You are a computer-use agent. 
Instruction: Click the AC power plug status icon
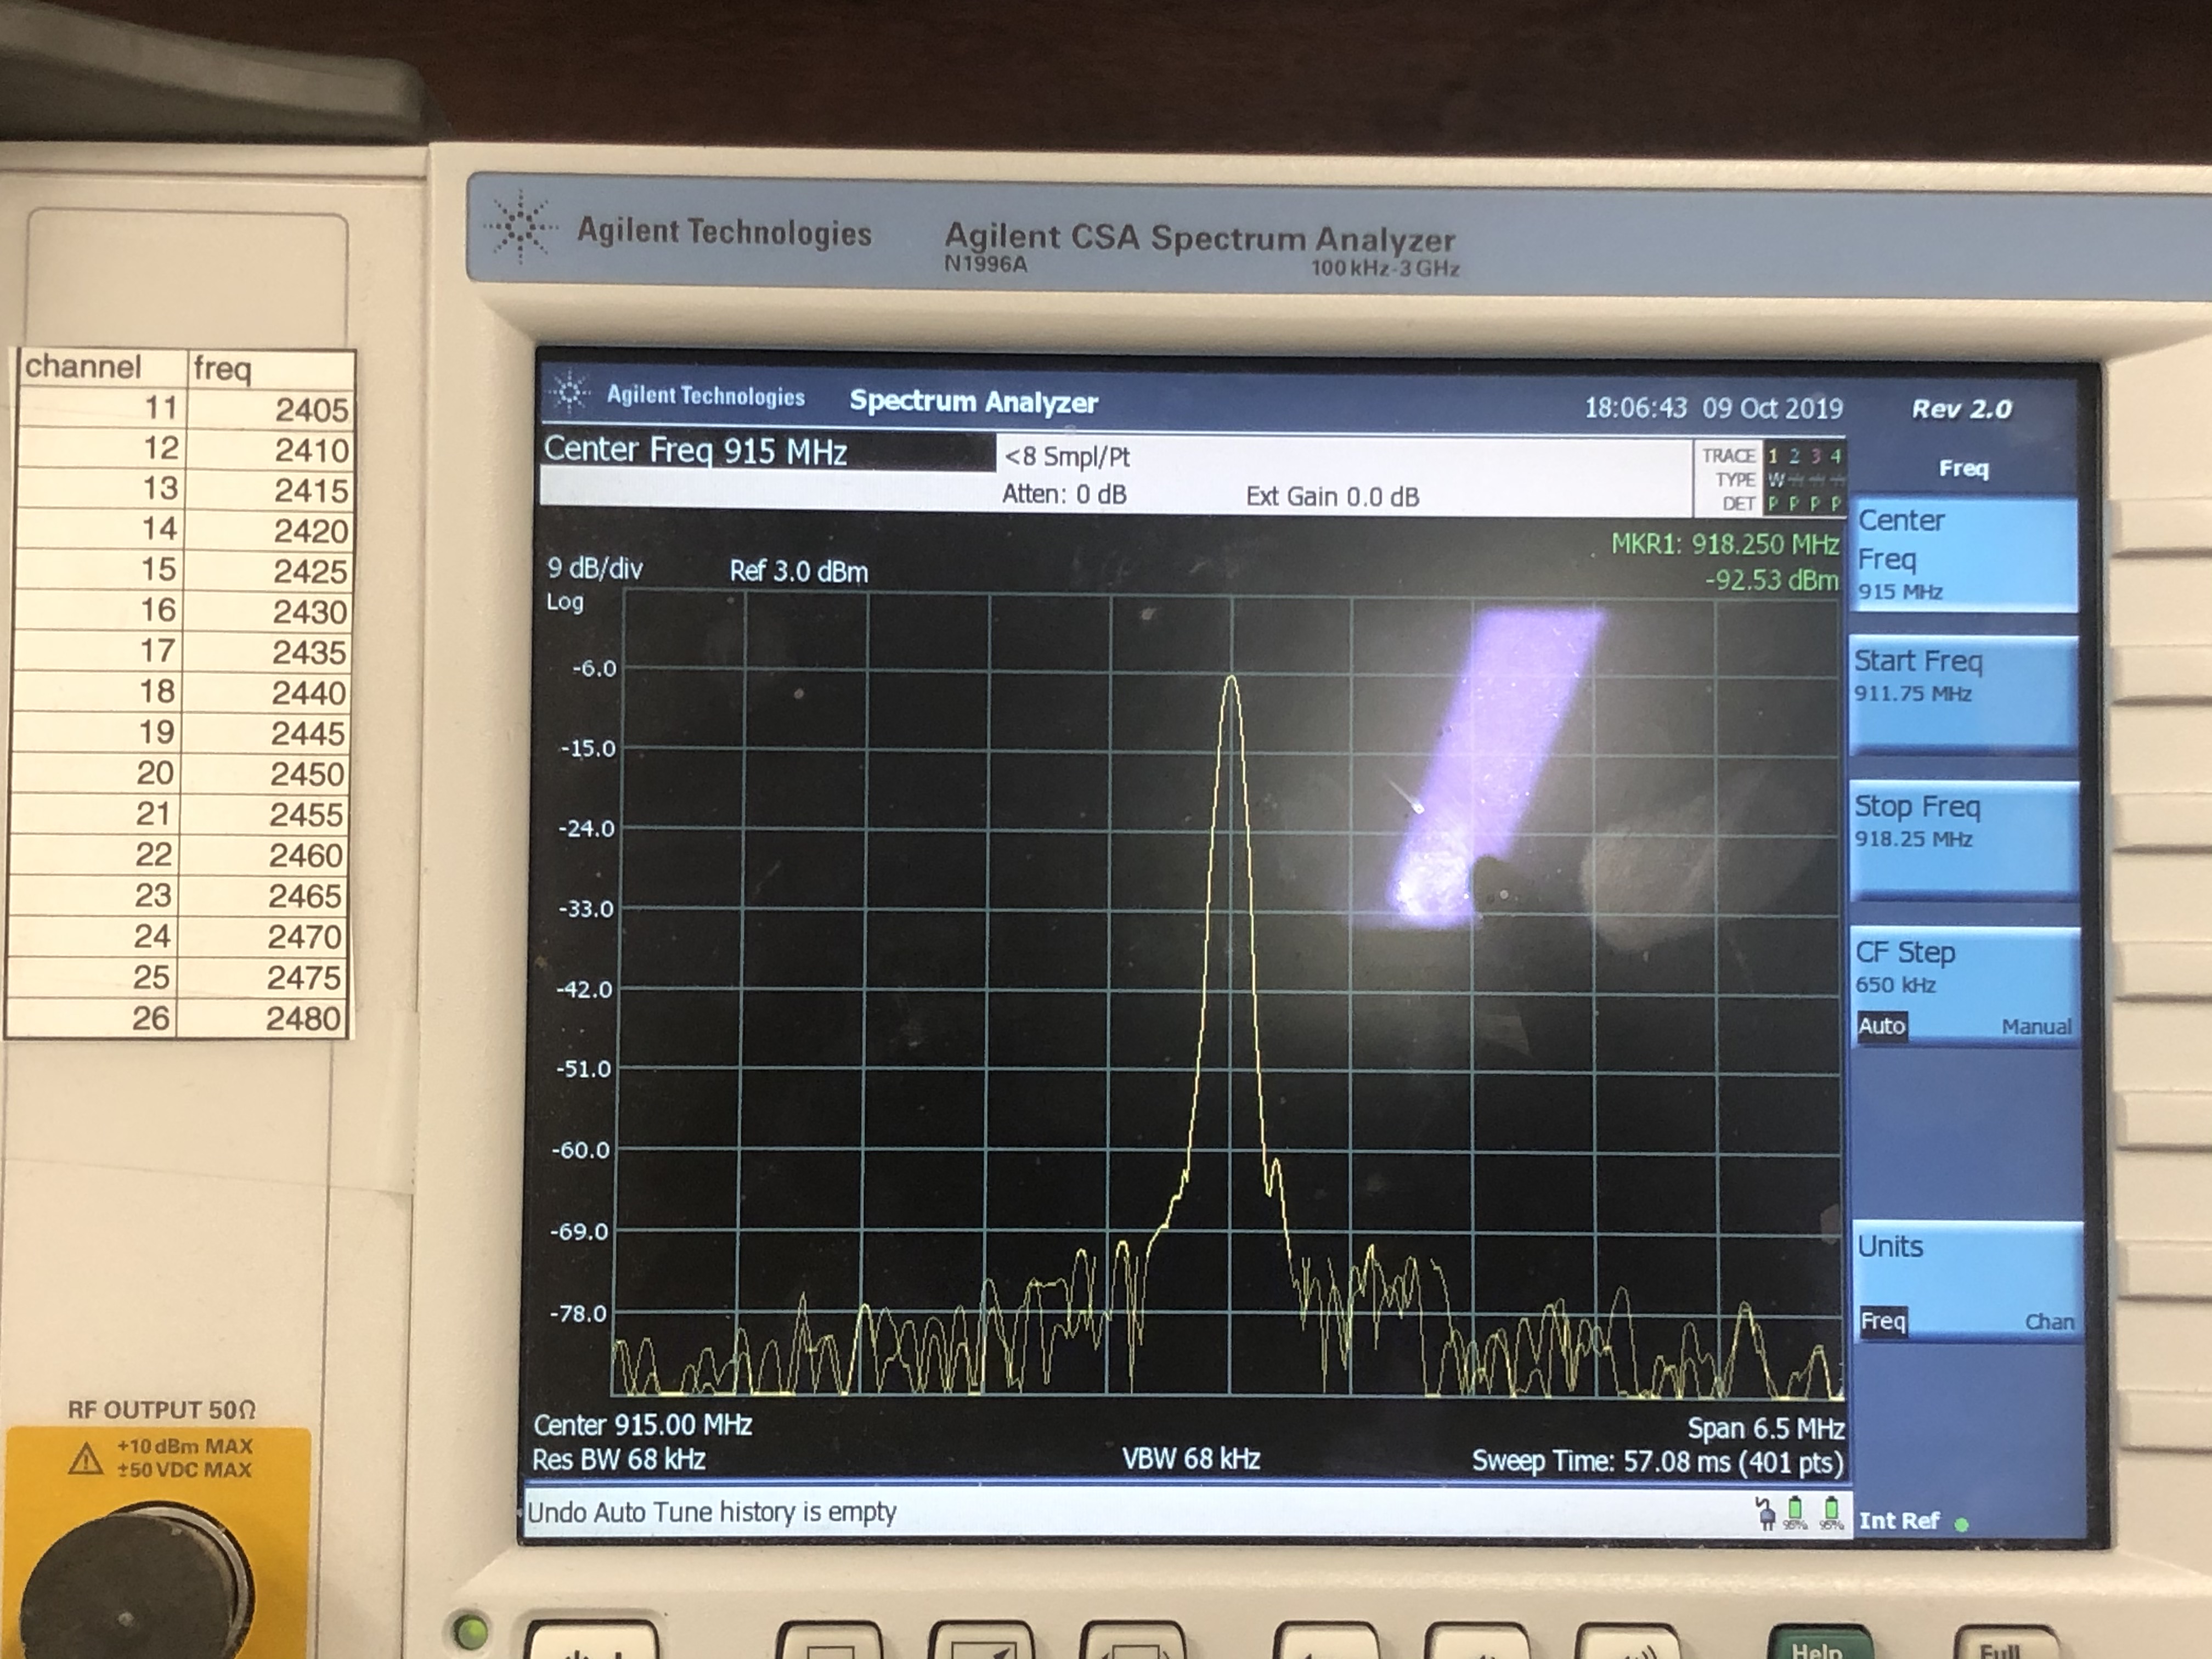[x=1765, y=1513]
